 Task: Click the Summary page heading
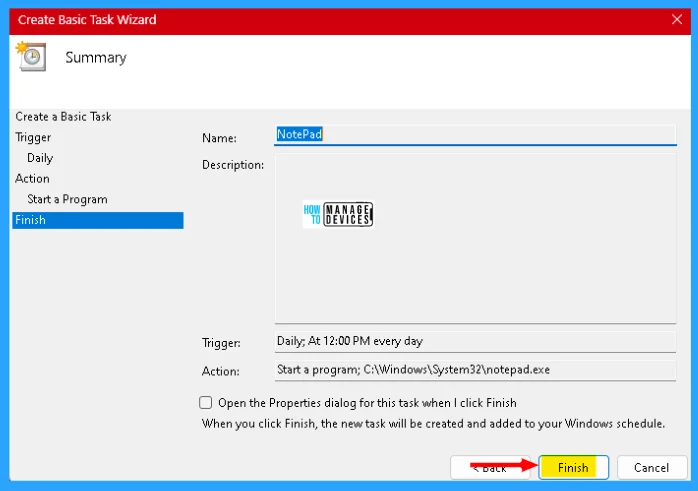(x=96, y=58)
